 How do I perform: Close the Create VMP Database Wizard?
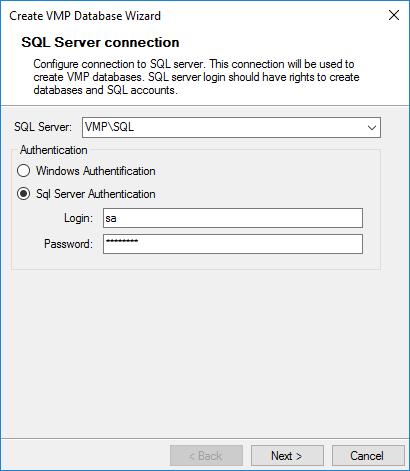394,15
